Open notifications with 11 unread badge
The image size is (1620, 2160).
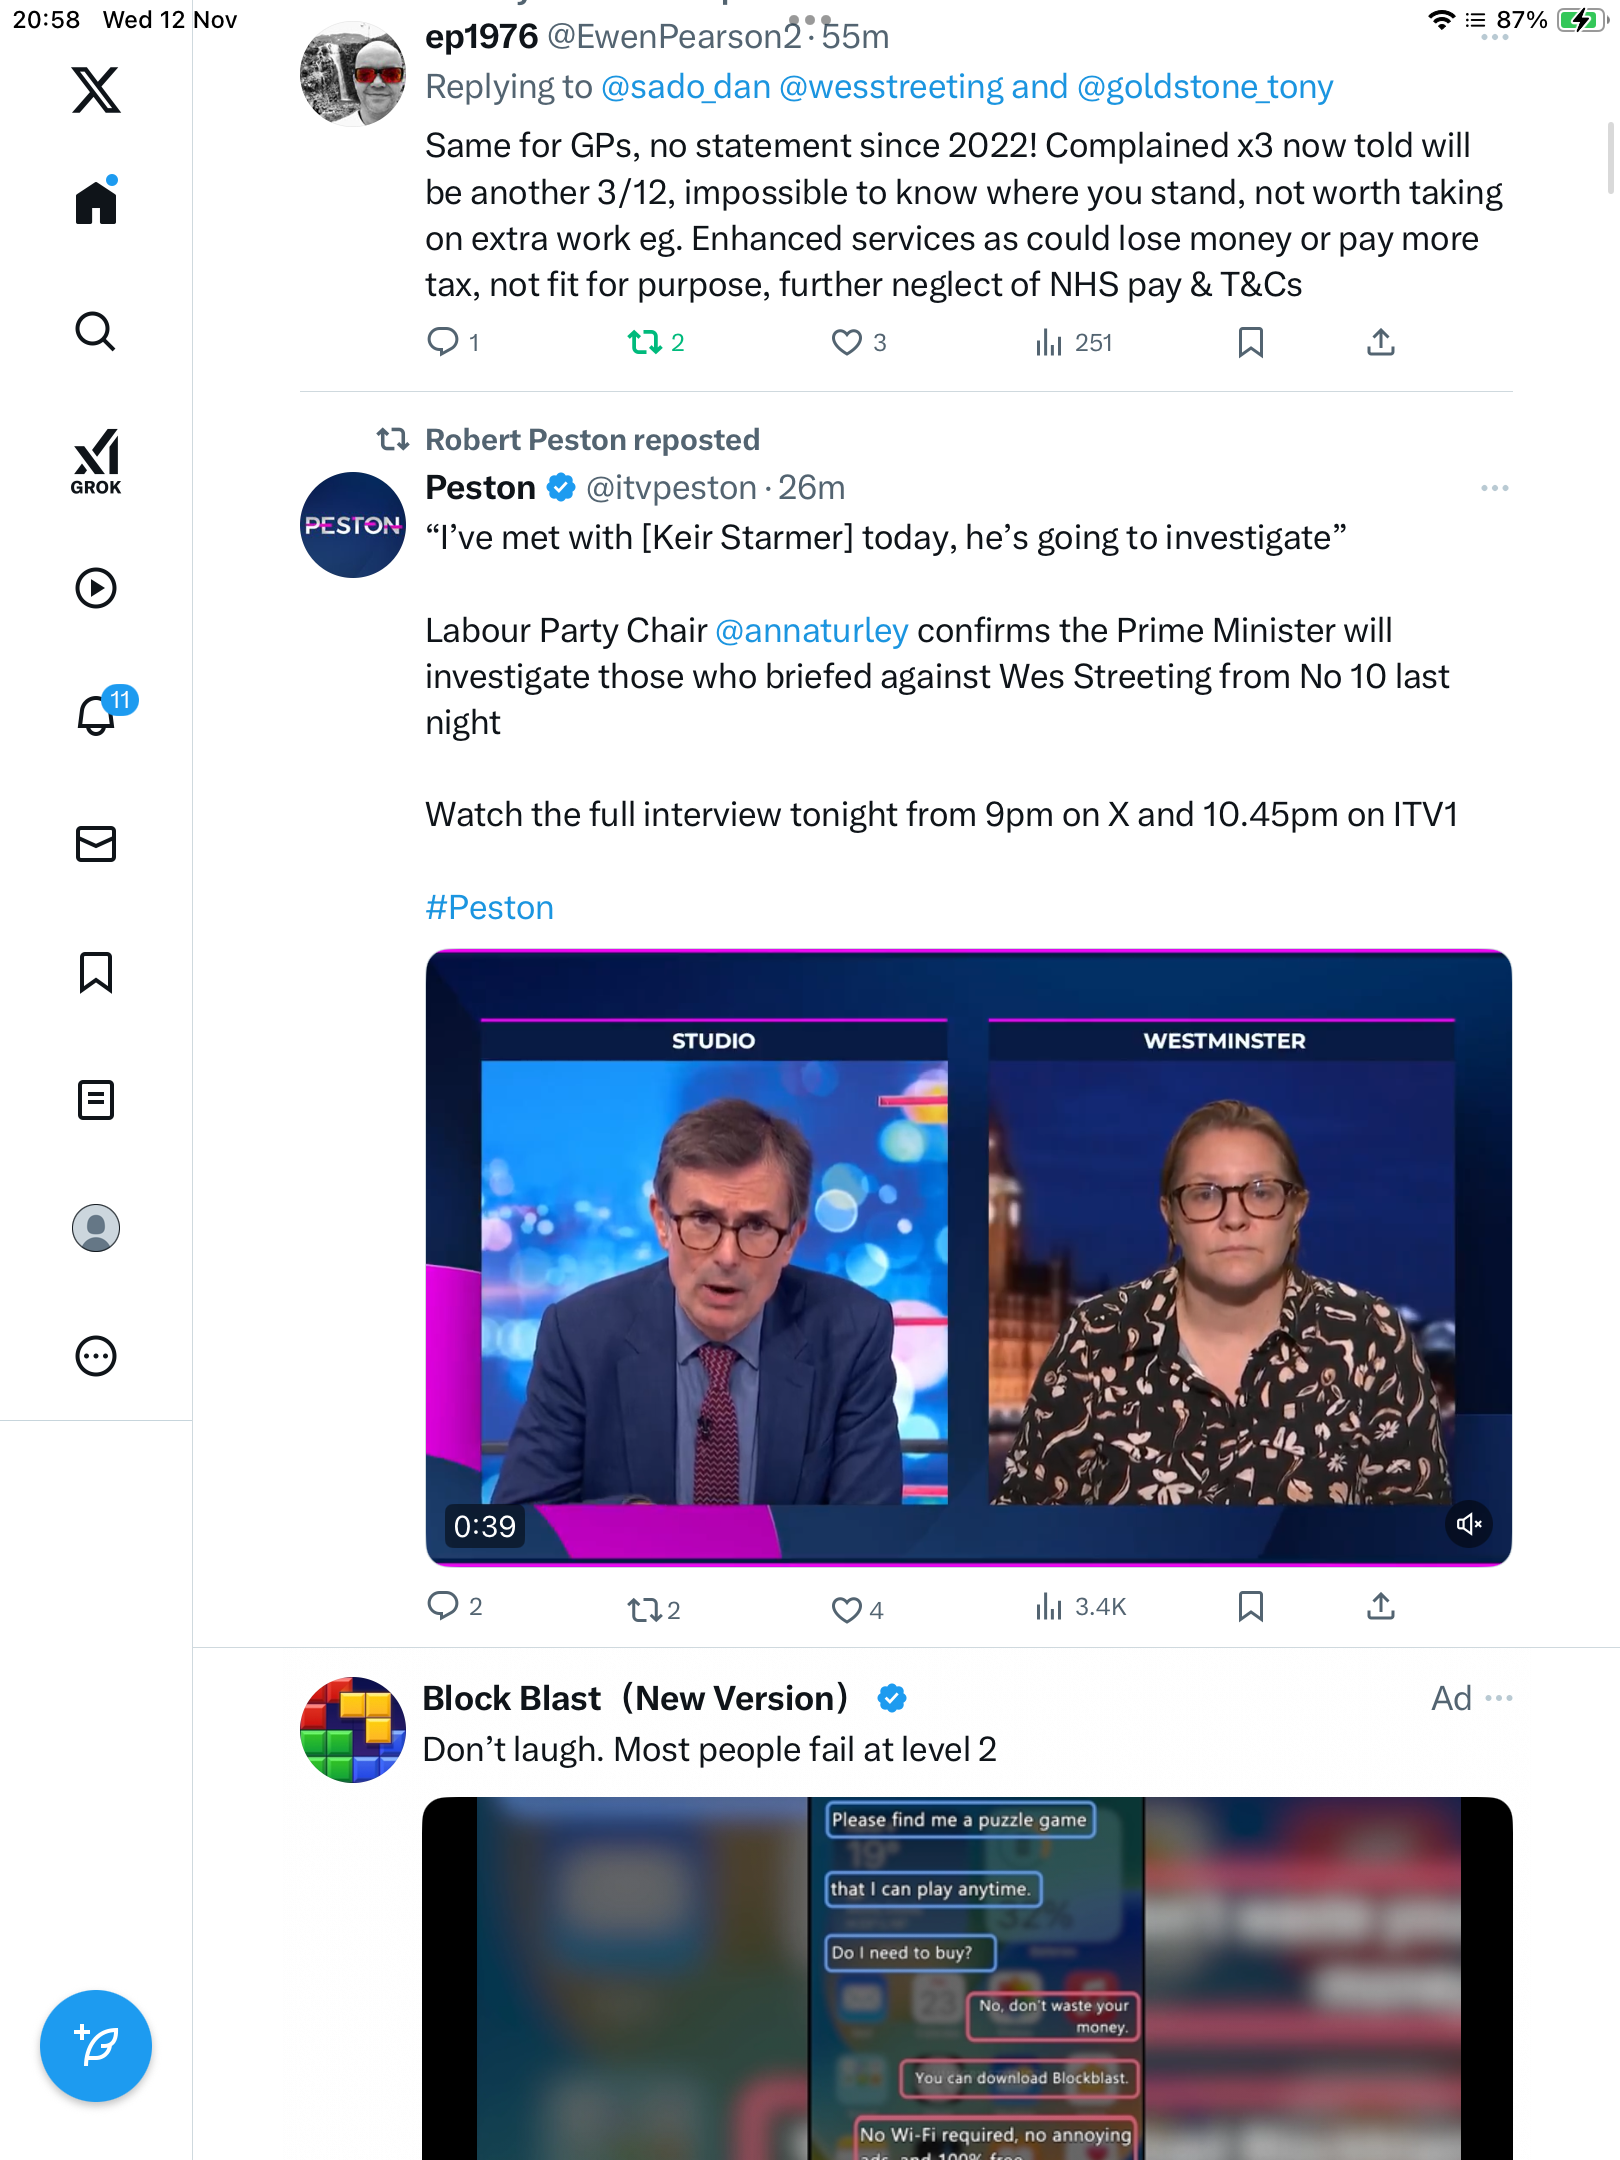(x=98, y=714)
